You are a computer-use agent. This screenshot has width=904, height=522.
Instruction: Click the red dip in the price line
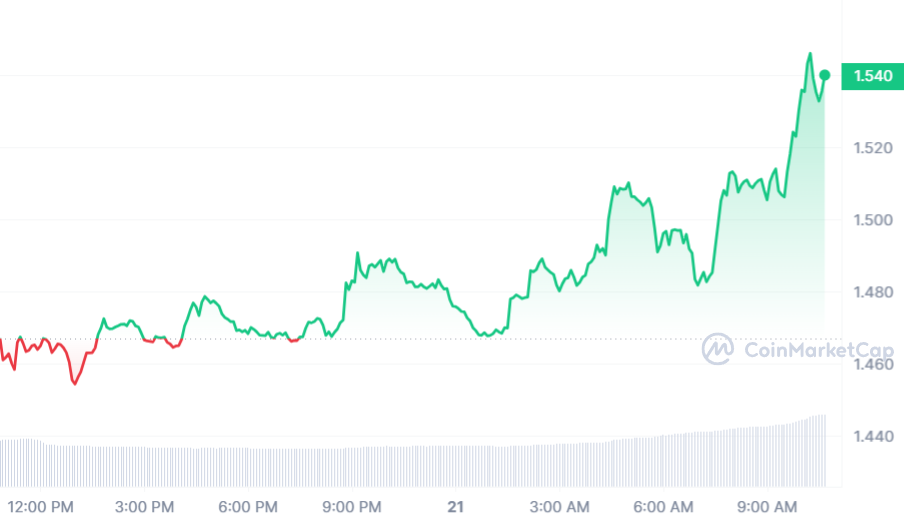click(x=74, y=383)
